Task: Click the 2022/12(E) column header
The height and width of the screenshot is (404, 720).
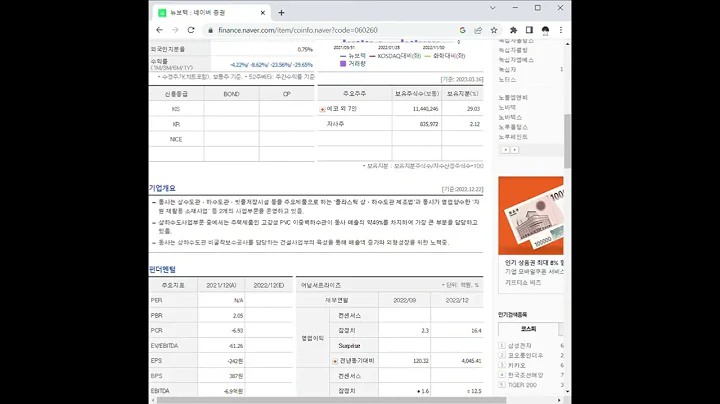Action: [269, 285]
